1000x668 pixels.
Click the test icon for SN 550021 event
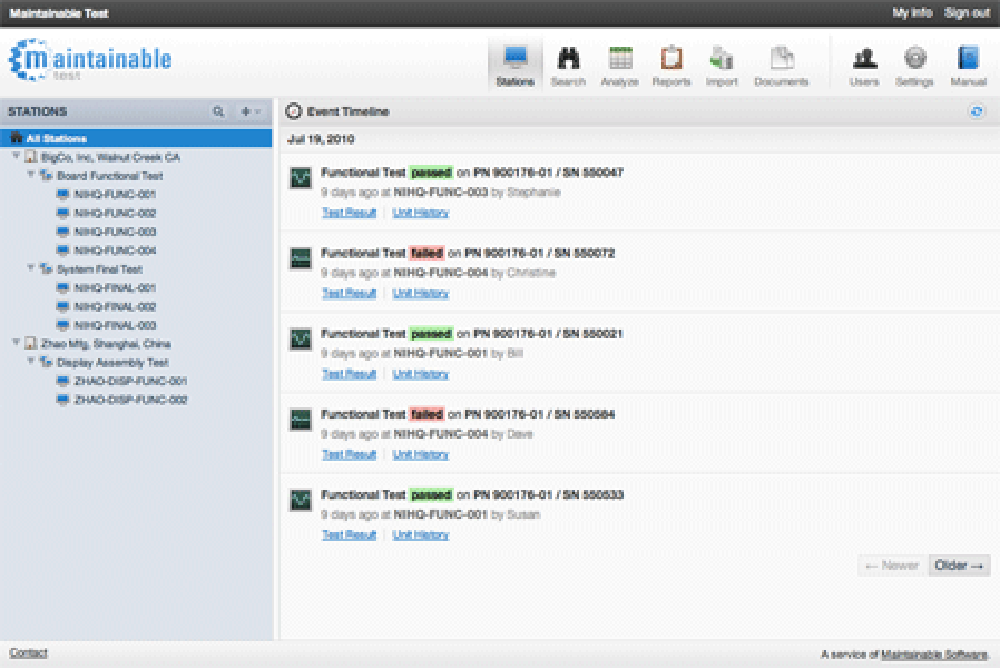tap(300, 339)
